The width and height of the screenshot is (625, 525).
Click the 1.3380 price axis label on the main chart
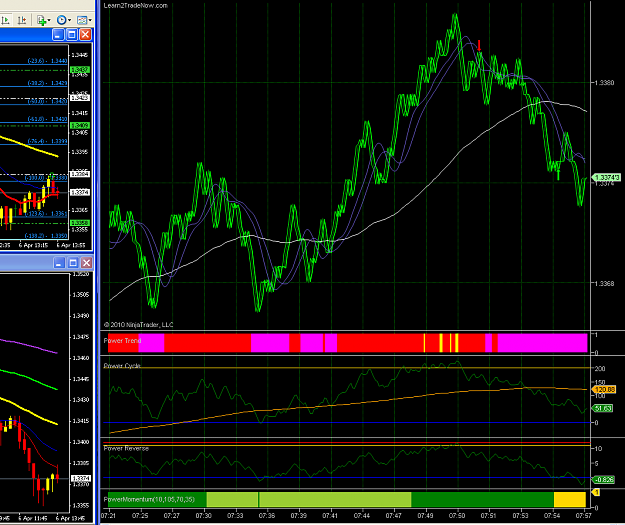[604, 83]
